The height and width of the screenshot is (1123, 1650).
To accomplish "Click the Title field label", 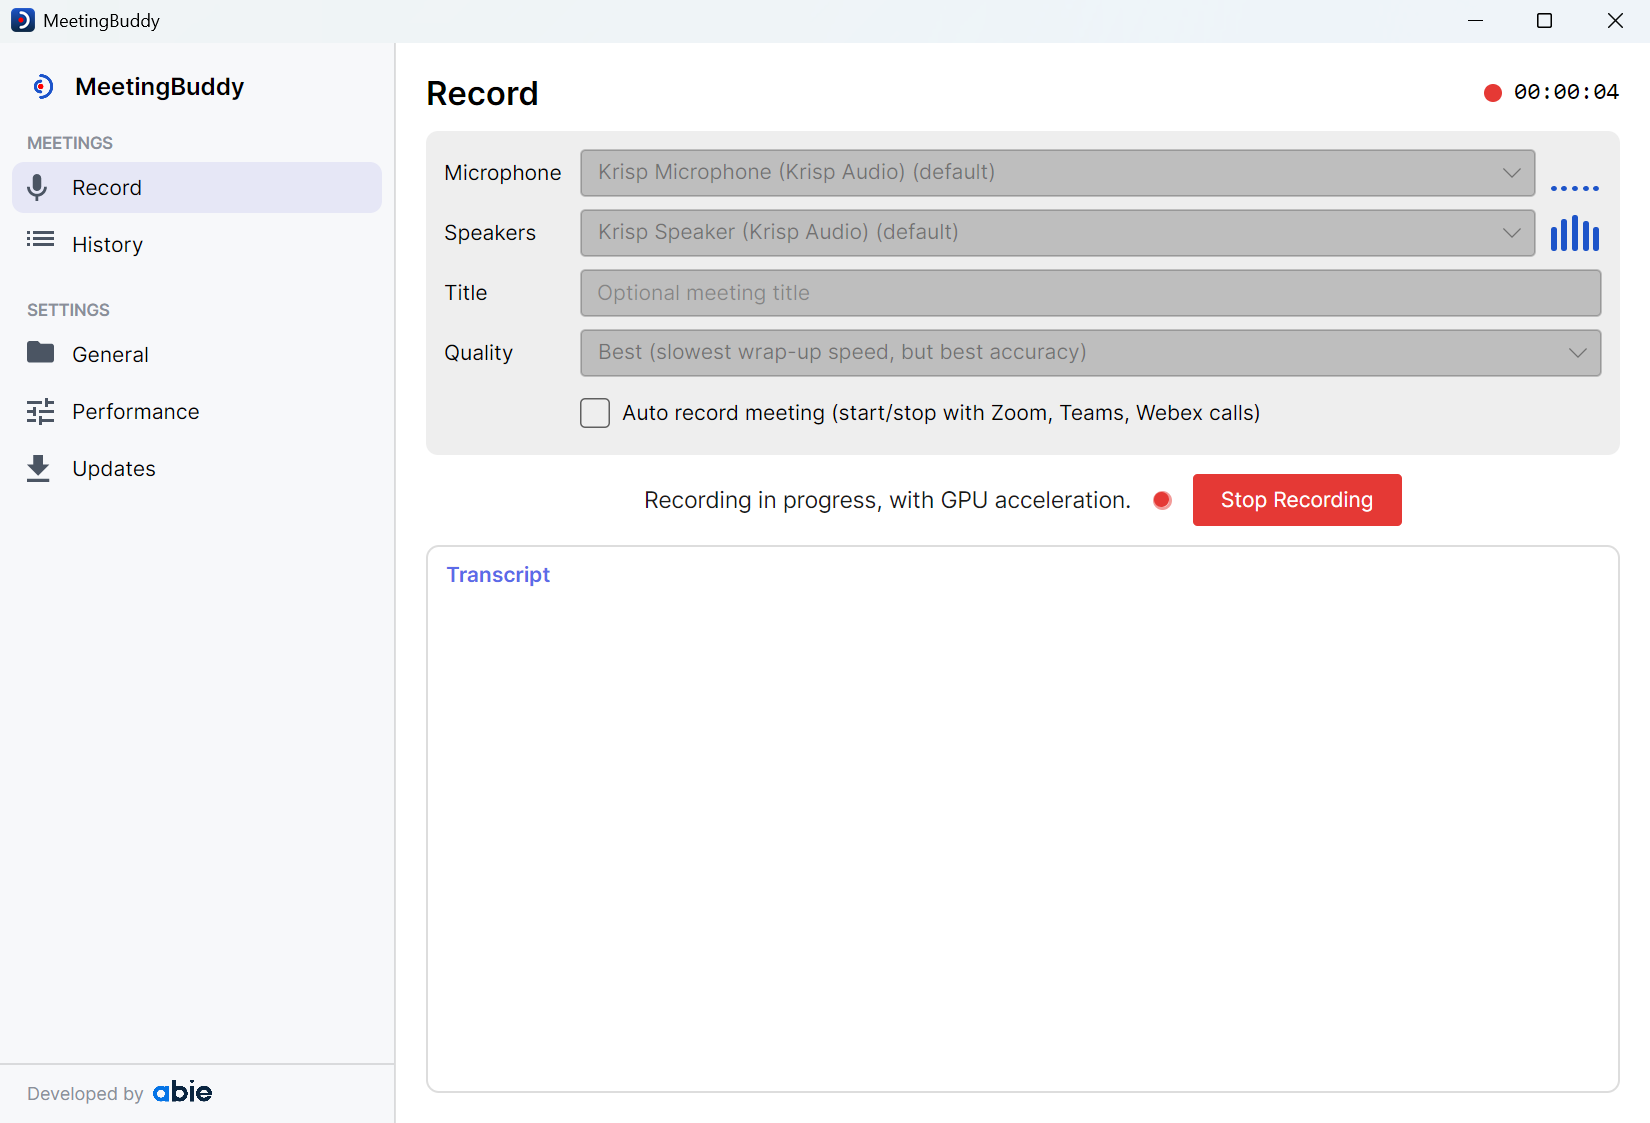I will tap(466, 293).
